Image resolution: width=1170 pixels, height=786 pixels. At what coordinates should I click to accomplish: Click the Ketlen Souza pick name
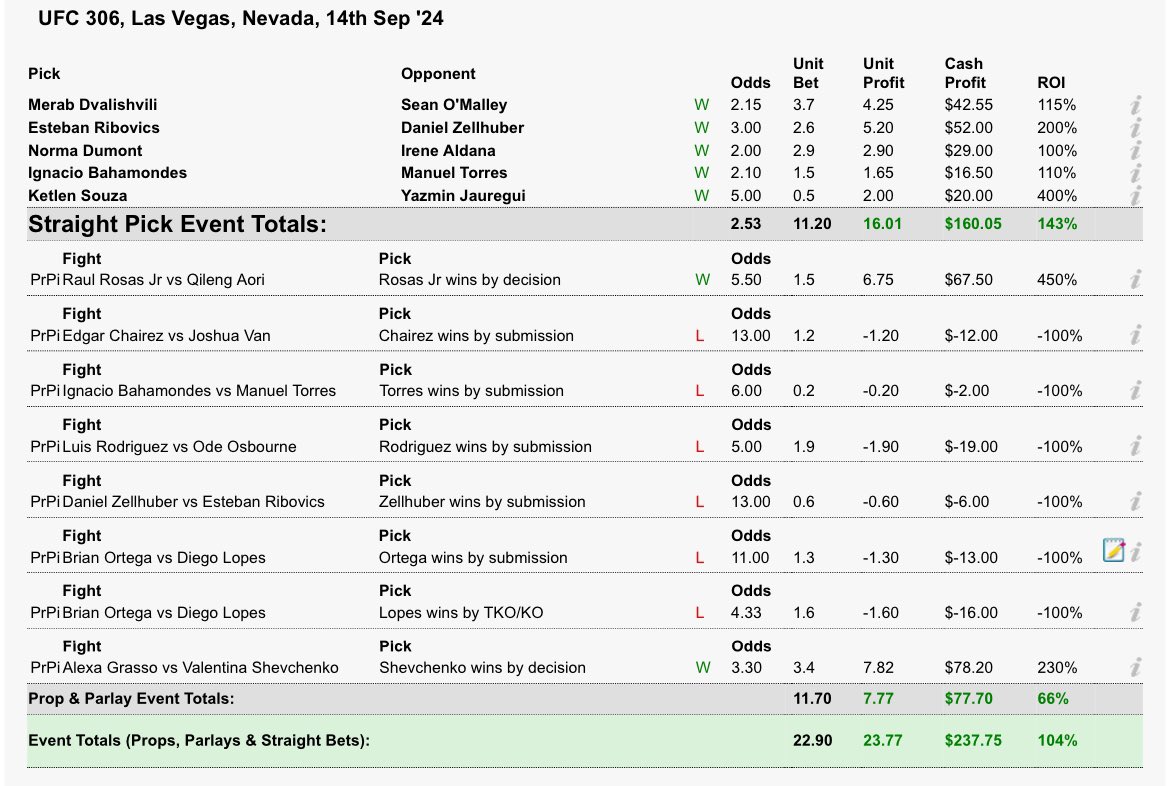coord(78,196)
